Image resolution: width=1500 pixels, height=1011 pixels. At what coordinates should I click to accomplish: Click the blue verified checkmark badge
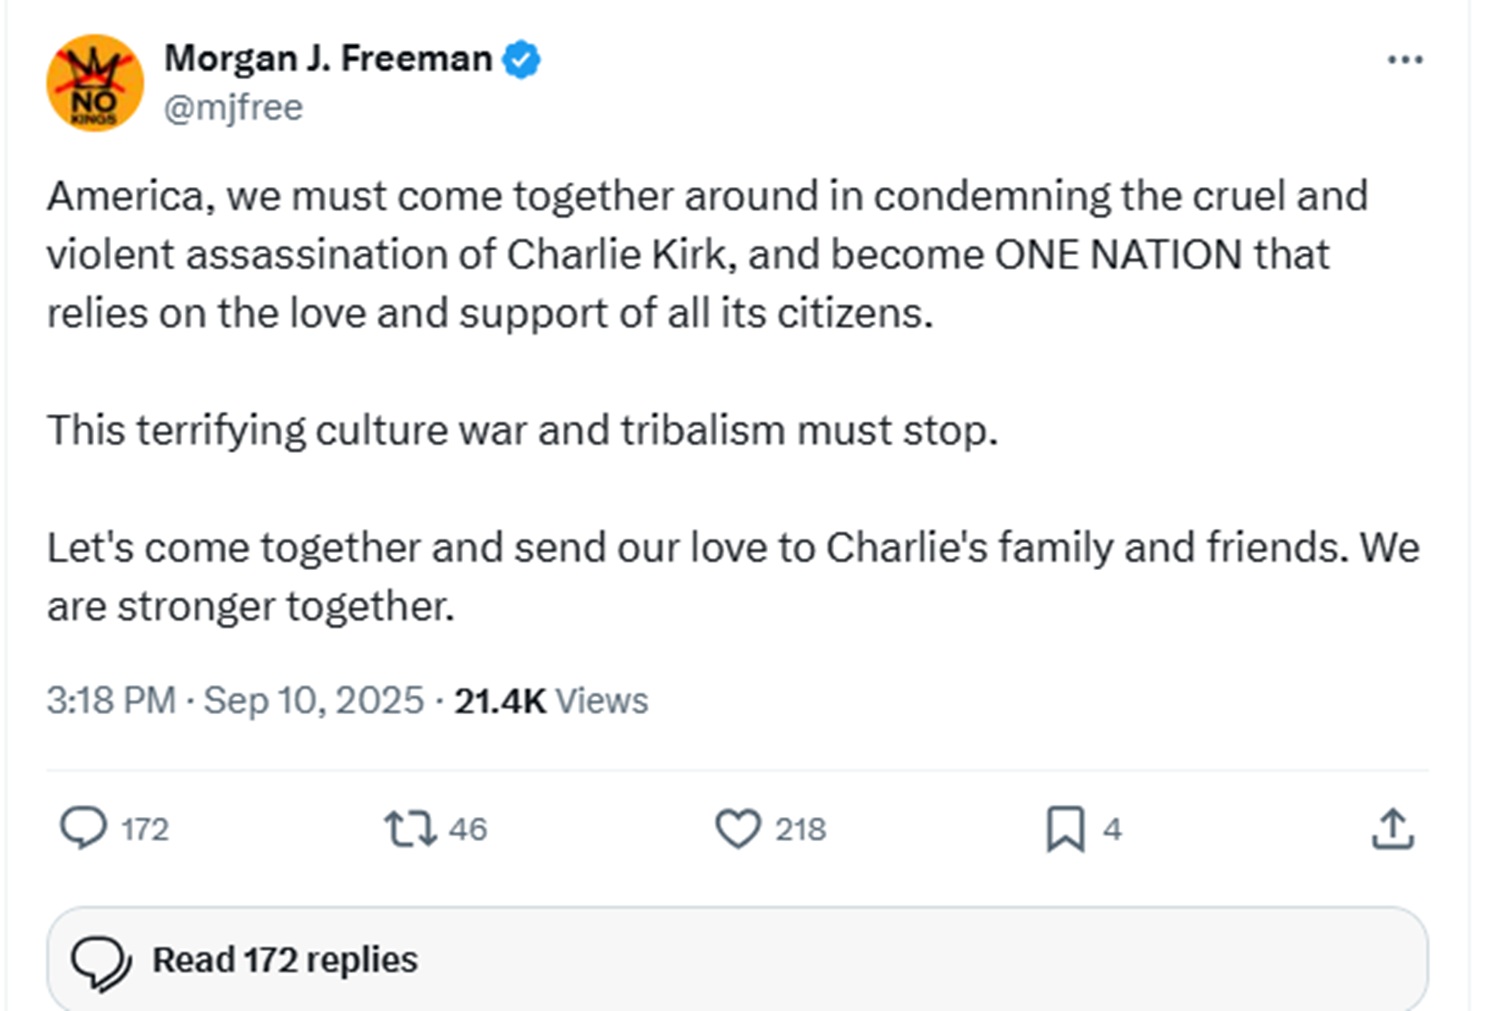coord(521,59)
